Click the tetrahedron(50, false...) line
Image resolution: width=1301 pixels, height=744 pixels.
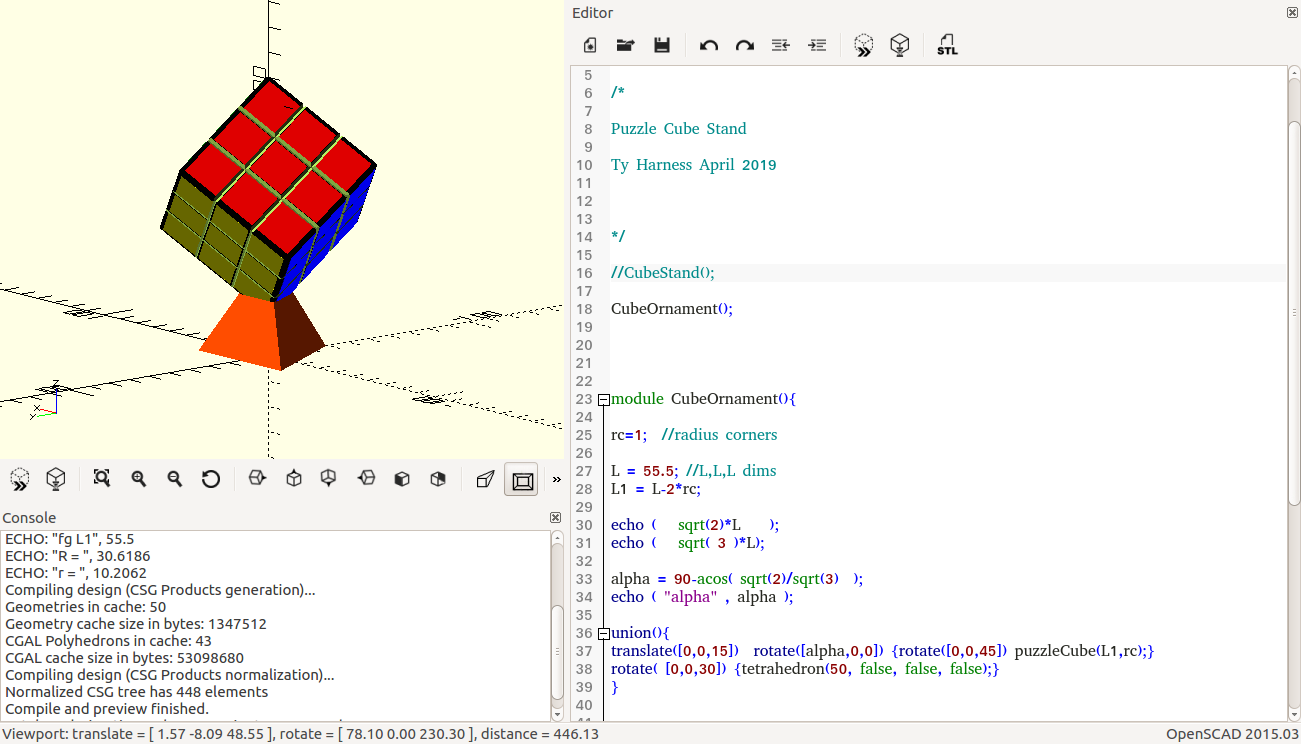[x=805, y=669]
